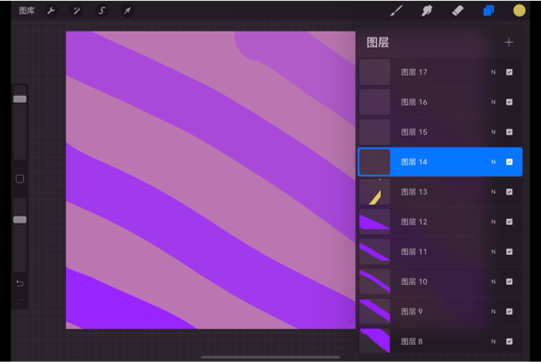Image resolution: width=541 pixels, height=362 pixels.
Task: Add a new layer with plus
Action: 509,42
